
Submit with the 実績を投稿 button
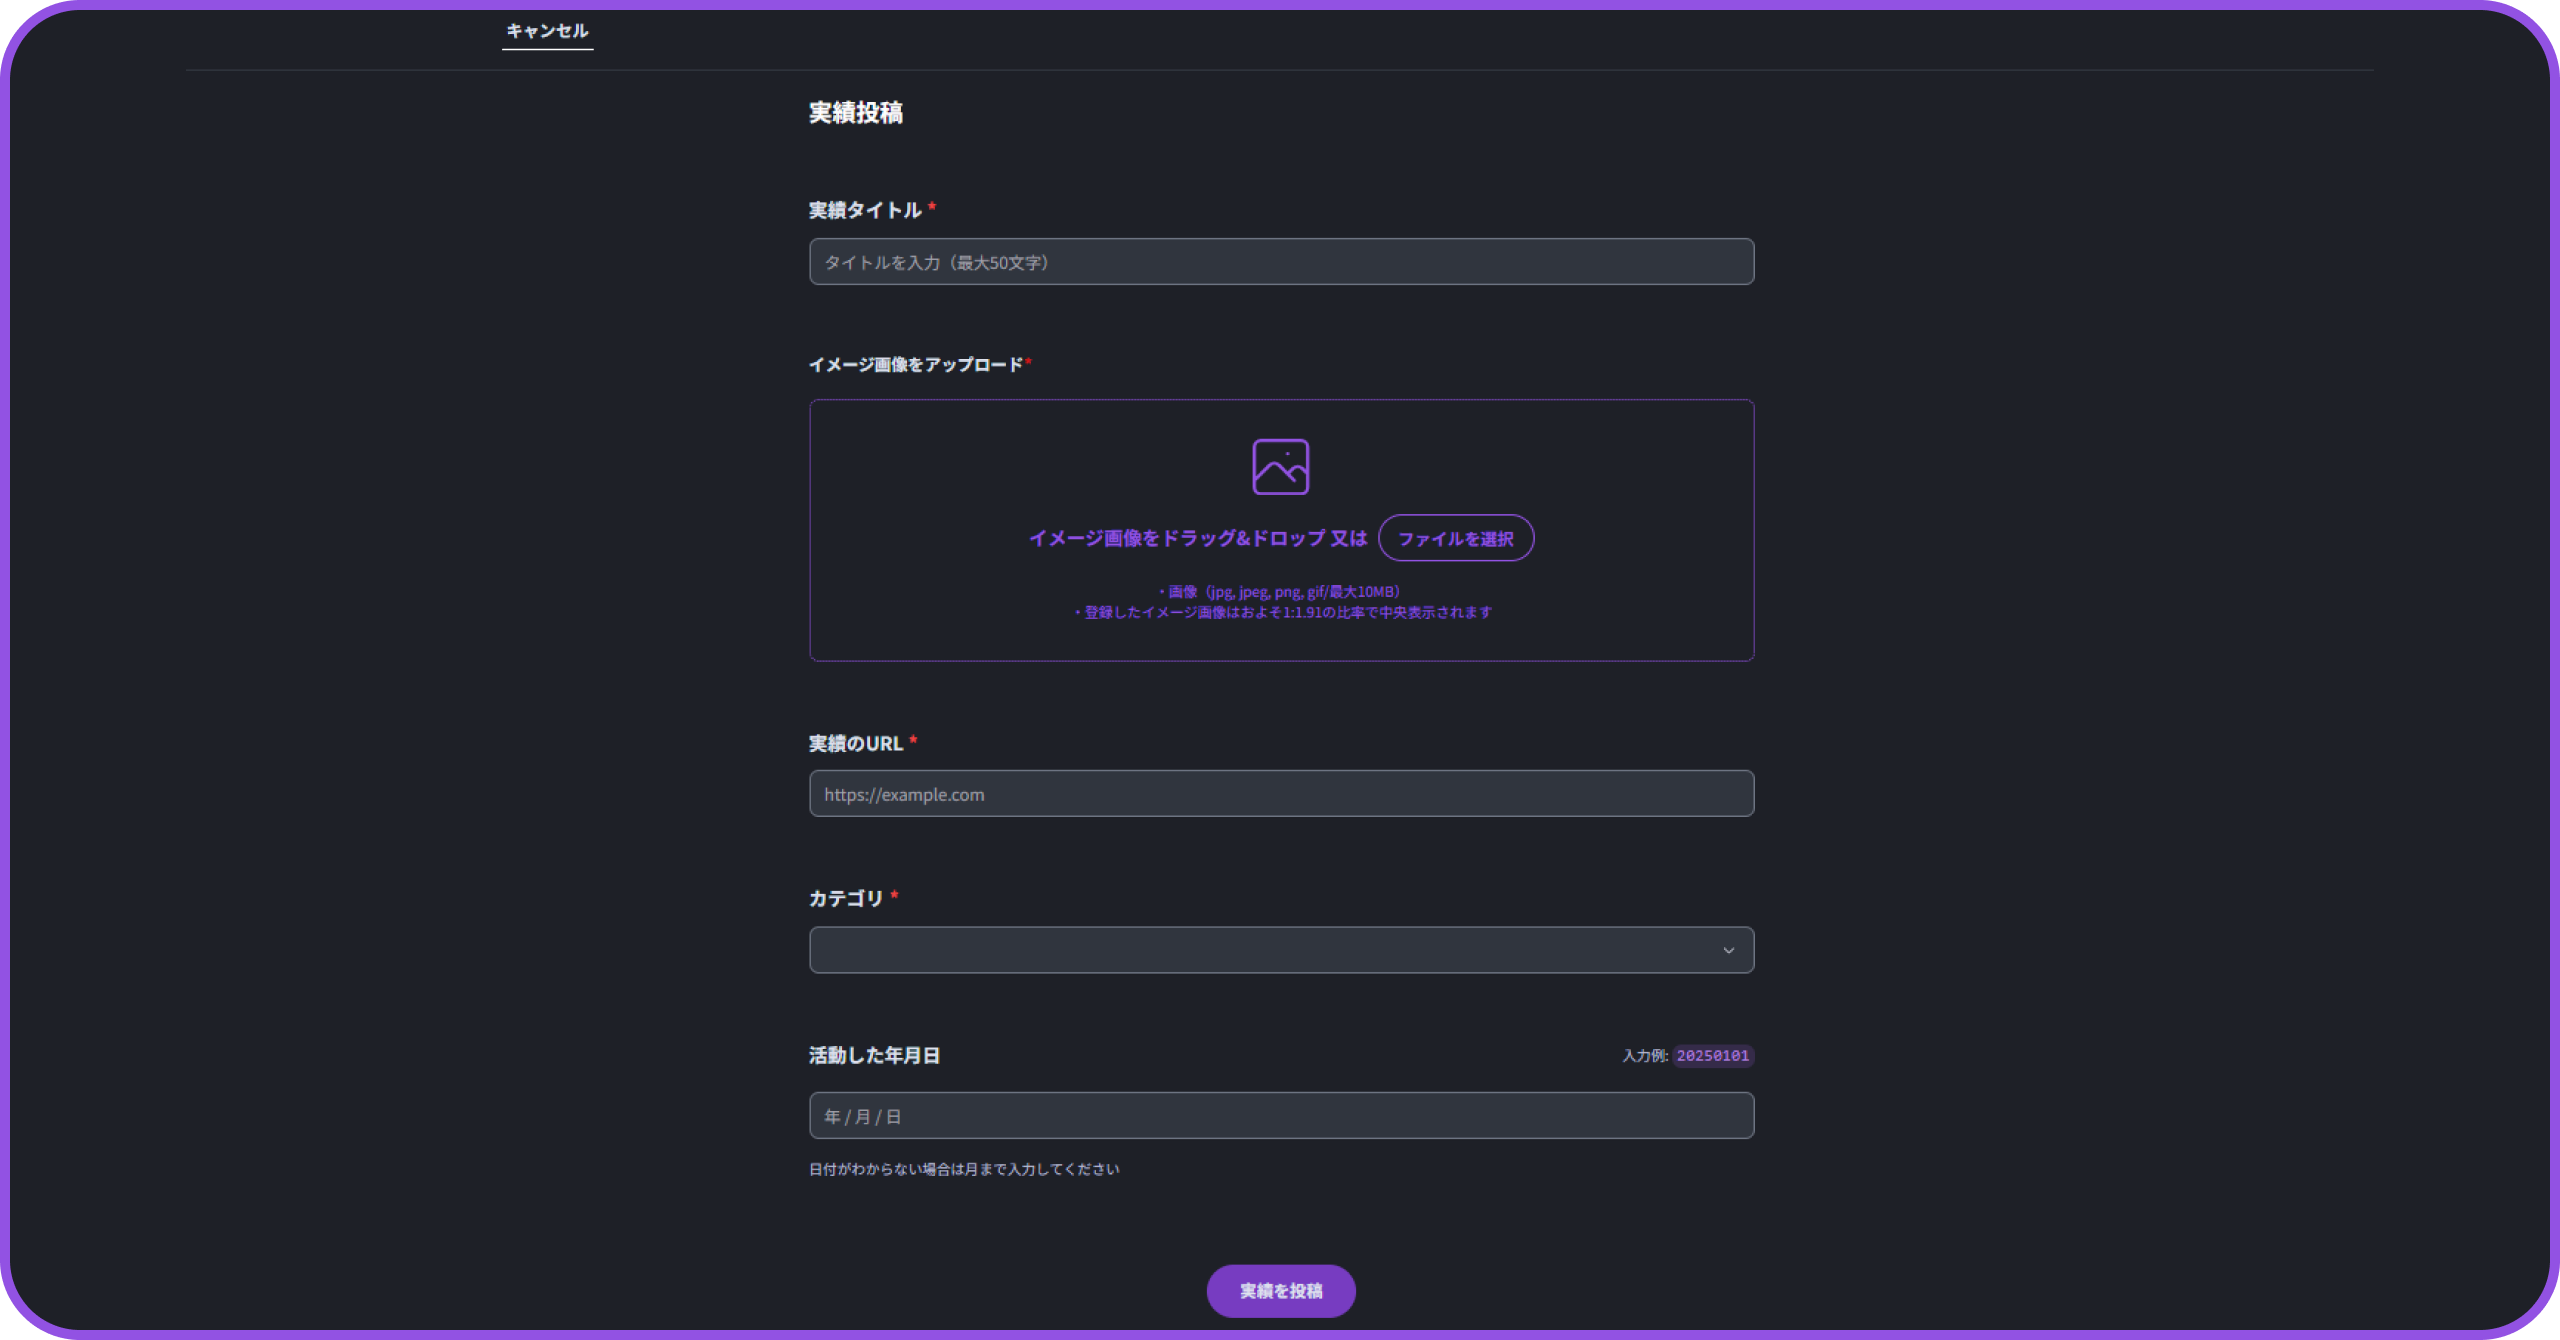pyautogui.click(x=1280, y=1291)
